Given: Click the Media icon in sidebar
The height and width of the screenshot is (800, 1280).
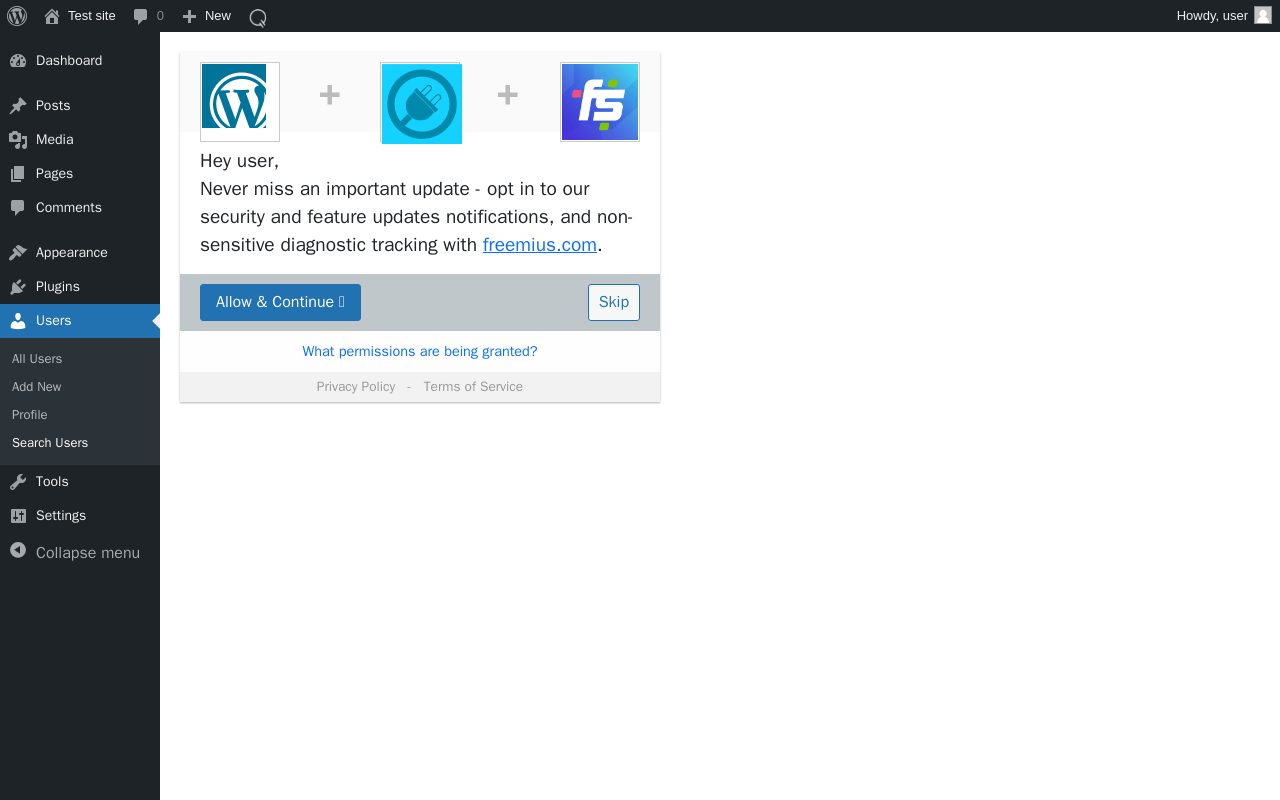Looking at the screenshot, I should tap(18, 139).
